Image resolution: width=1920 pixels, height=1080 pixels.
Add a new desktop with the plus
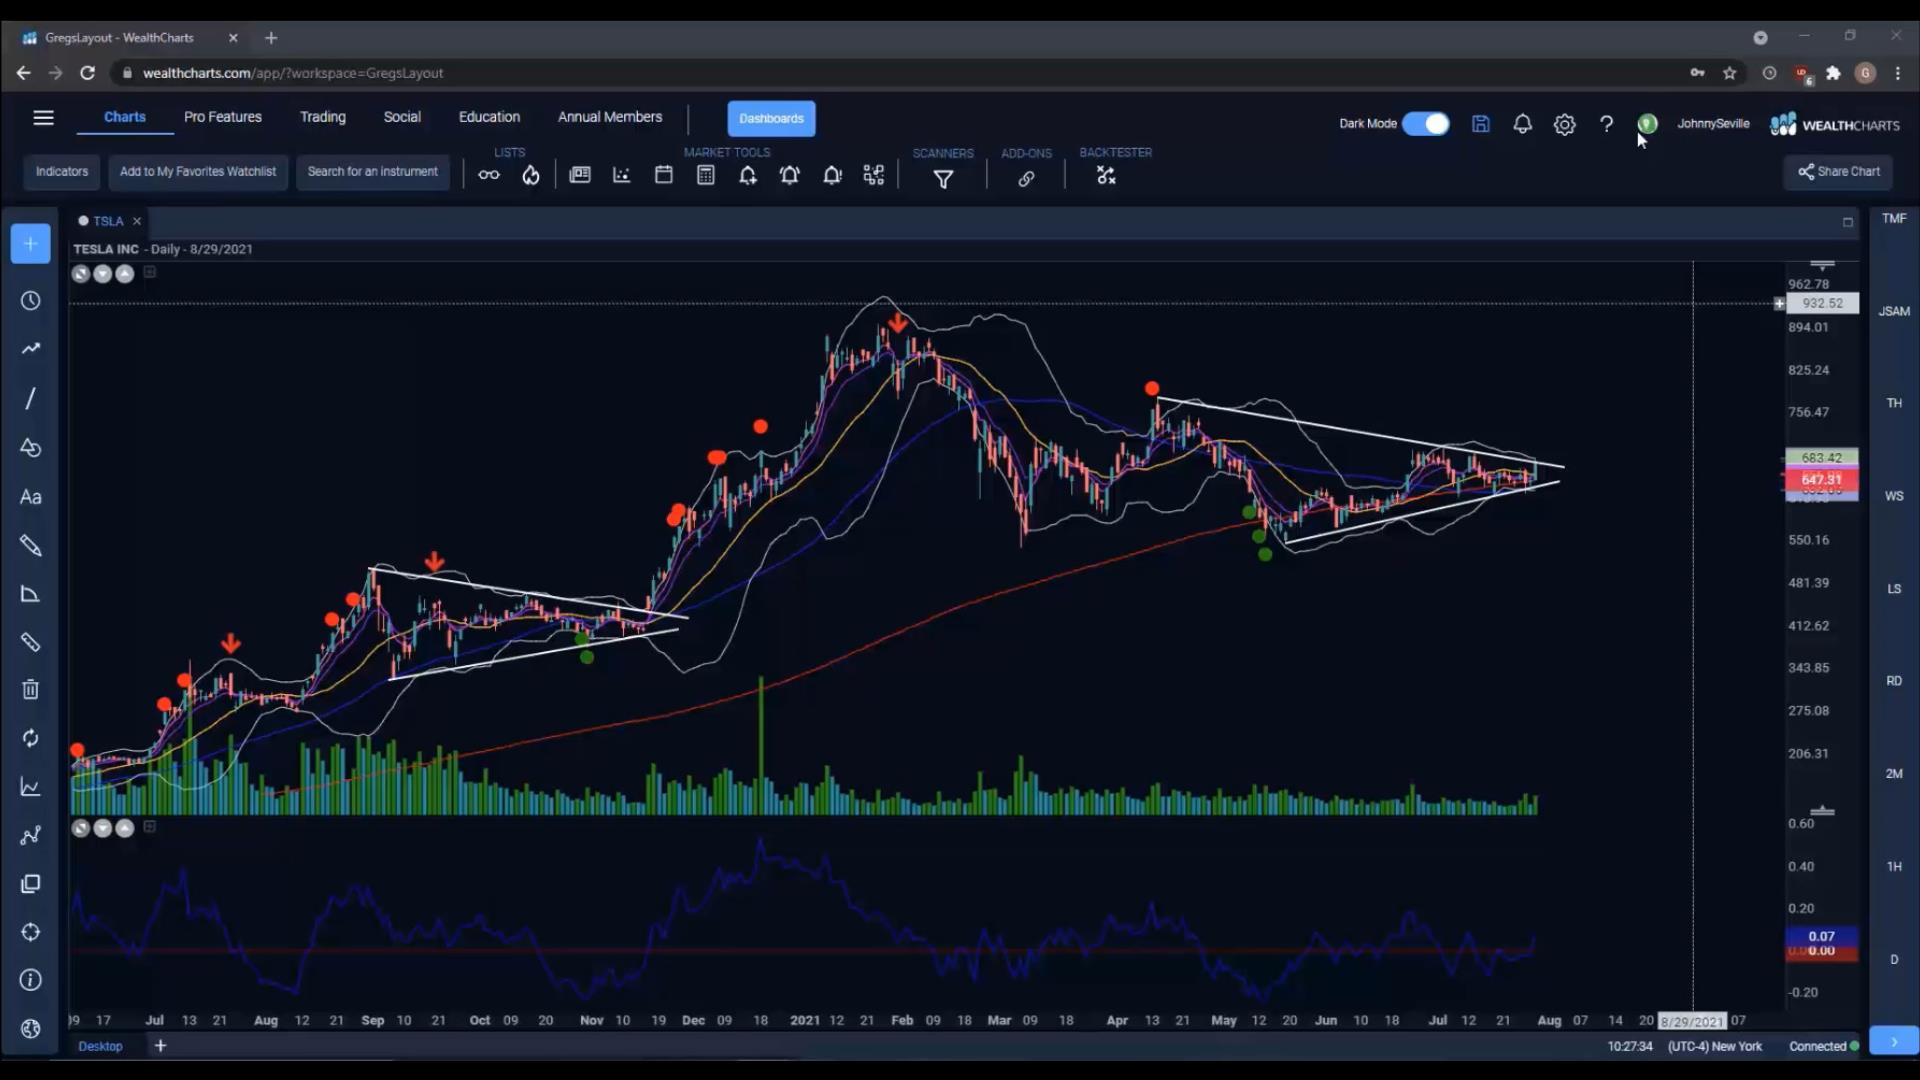160,1046
